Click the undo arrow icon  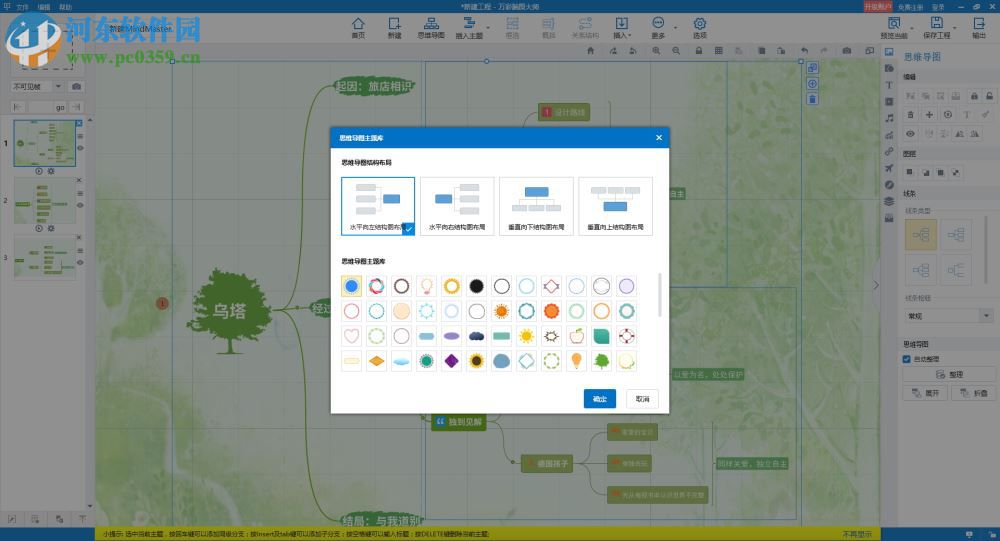click(804, 50)
